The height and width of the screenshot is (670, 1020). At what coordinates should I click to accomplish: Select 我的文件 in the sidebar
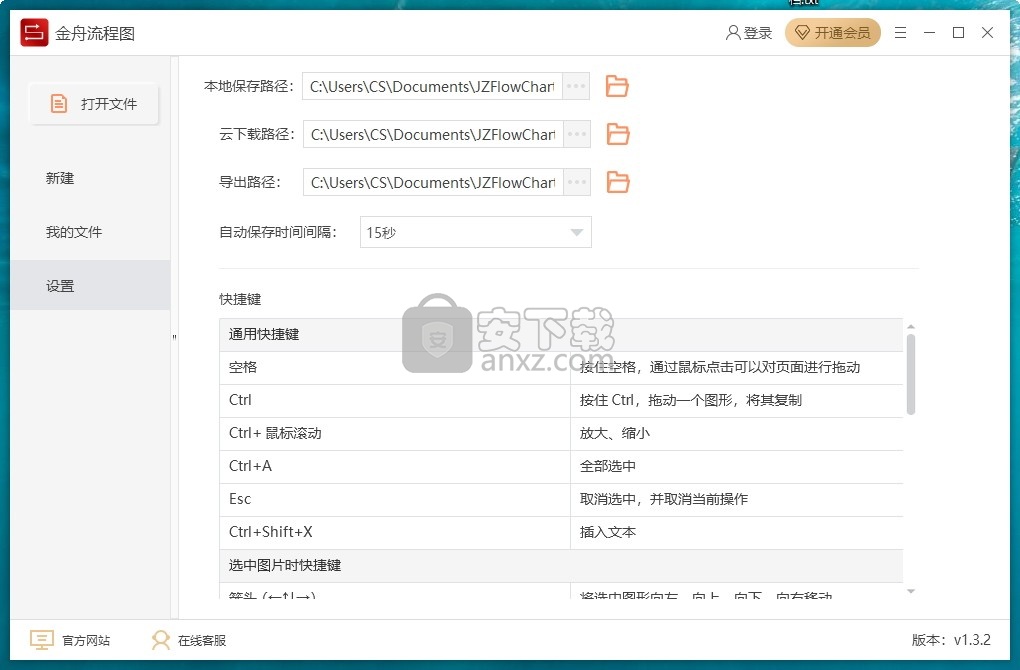click(90, 232)
